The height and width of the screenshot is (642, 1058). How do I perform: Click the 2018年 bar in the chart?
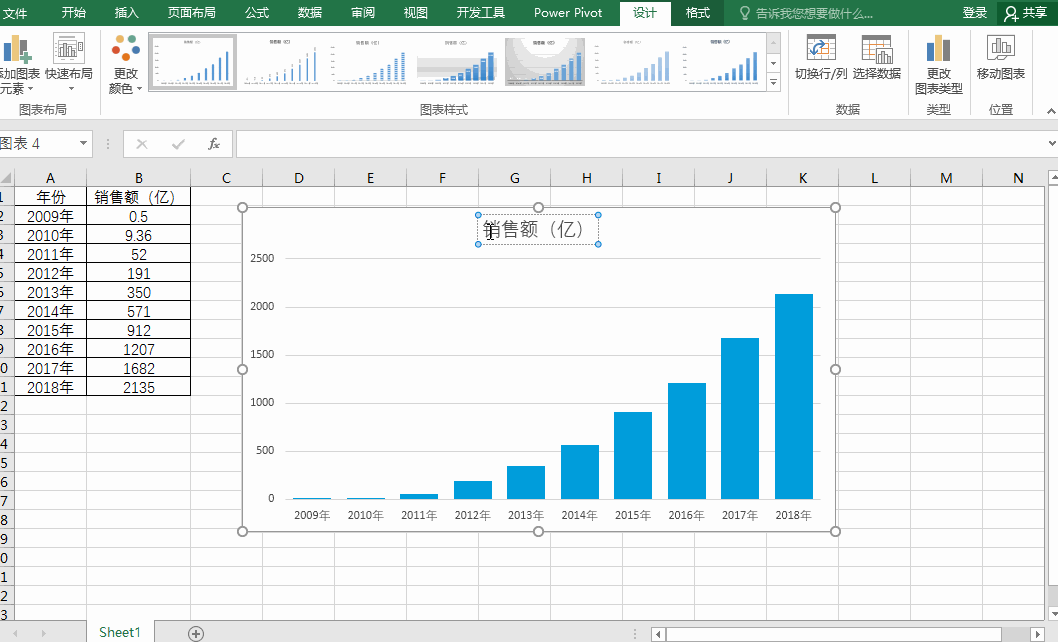click(794, 396)
